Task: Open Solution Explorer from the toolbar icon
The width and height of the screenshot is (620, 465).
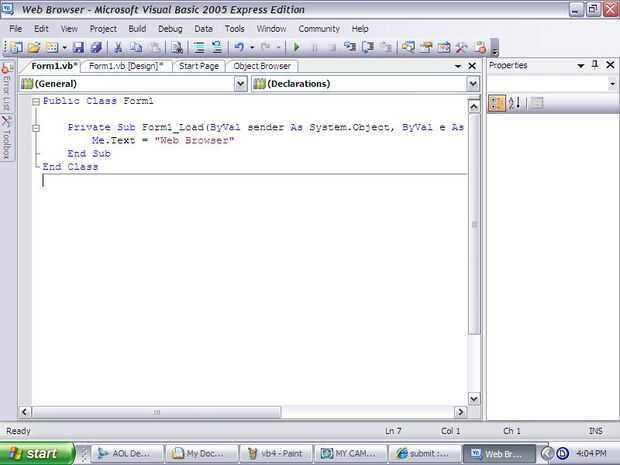Action: click(408, 47)
